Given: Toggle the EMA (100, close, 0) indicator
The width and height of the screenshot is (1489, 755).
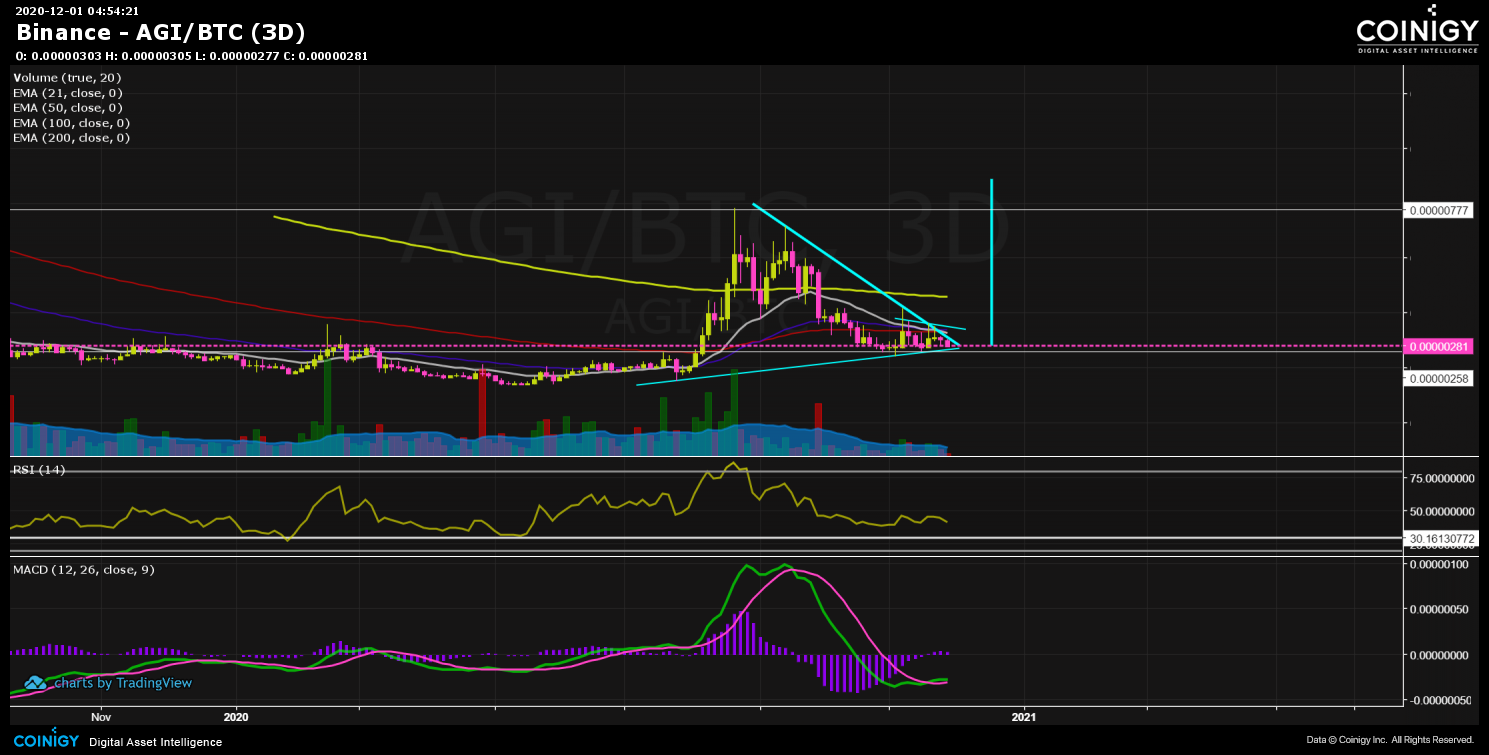Looking at the screenshot, I should (x=70, y=122).
